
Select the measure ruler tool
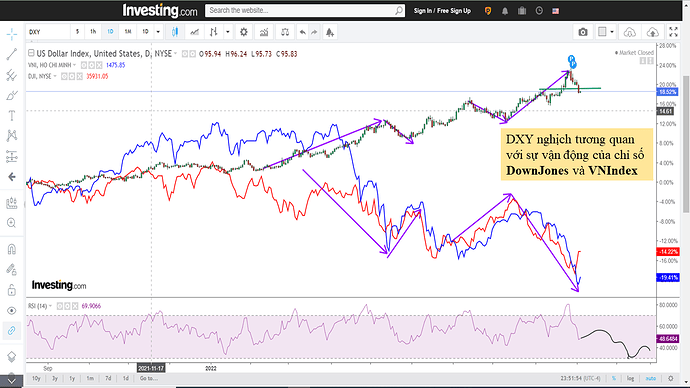tap(12, 203)
